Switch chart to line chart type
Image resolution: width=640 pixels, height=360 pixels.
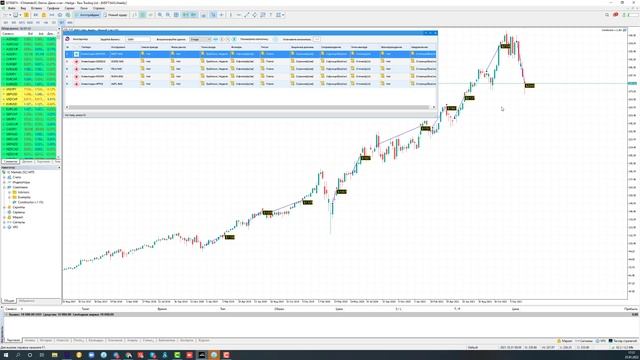pyautogui.click(x=150, y=15)
